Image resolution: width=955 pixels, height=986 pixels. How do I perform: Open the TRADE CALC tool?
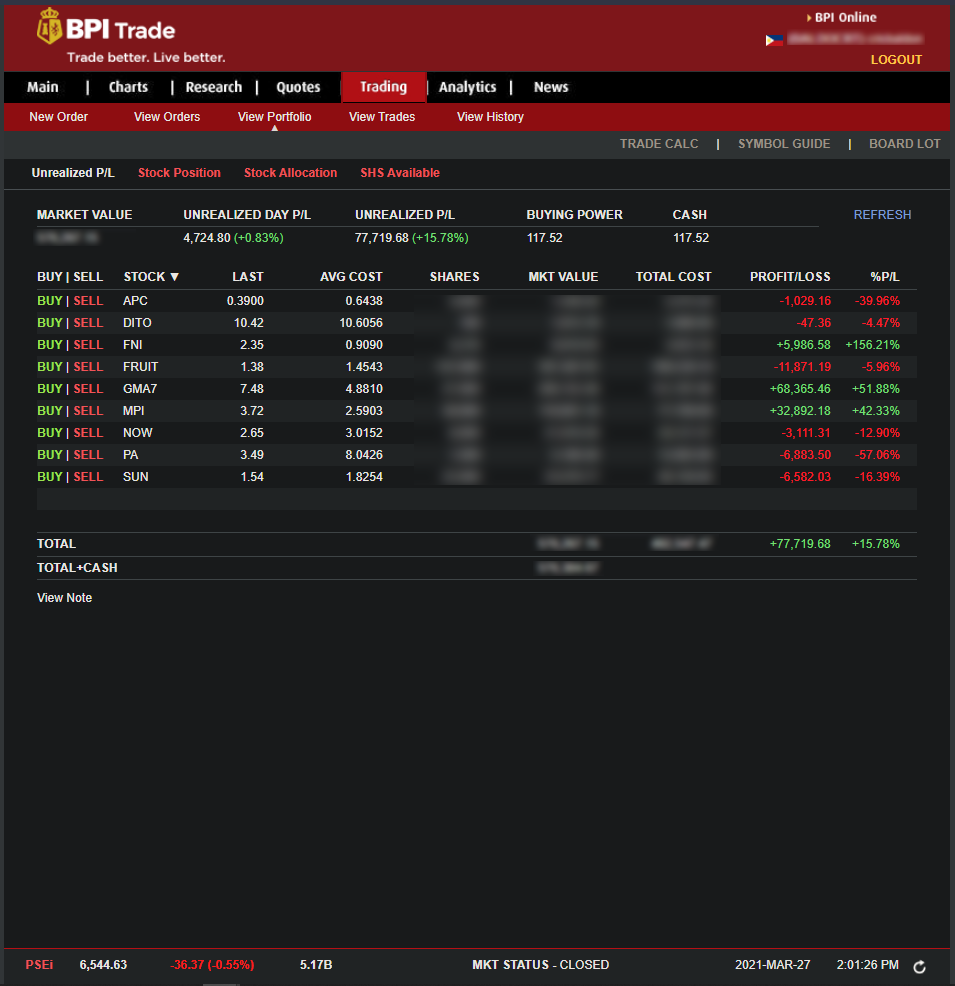(659, 144)
